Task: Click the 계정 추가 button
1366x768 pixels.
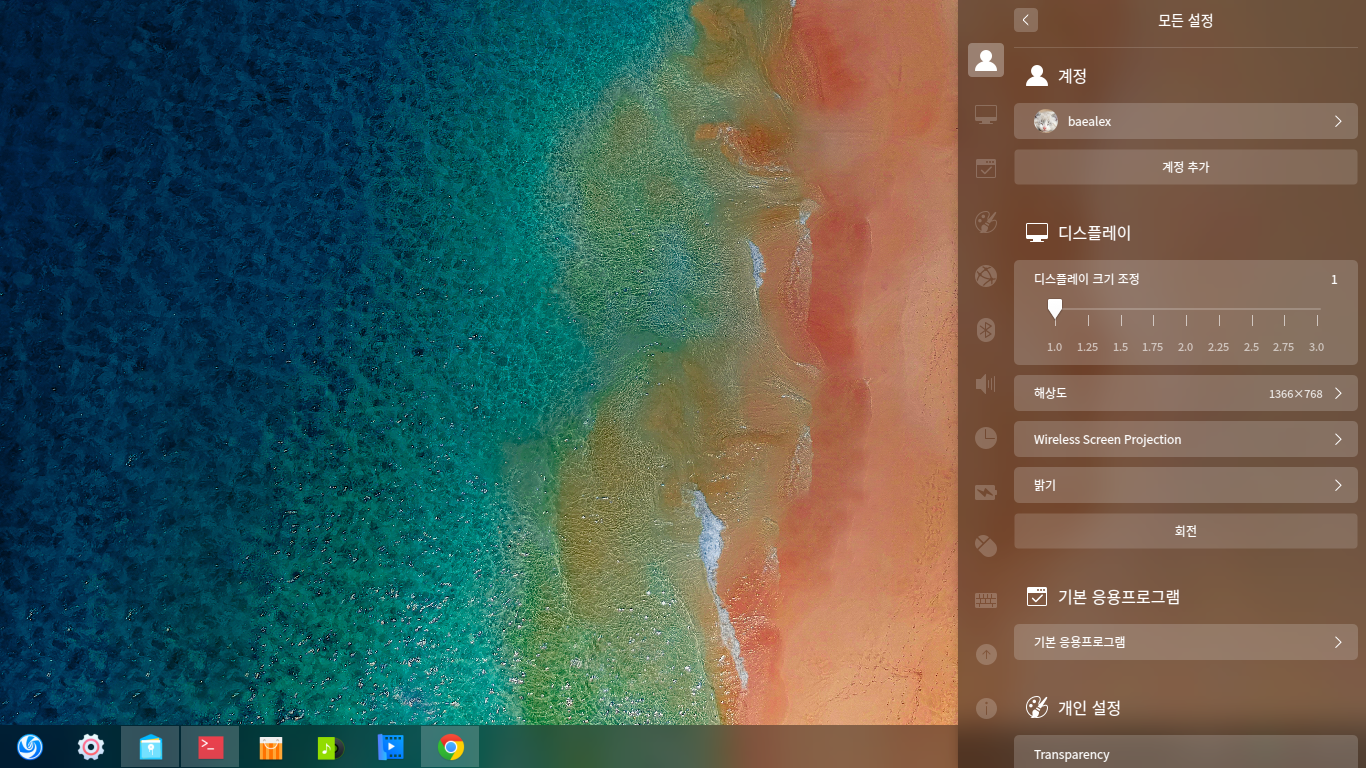Action: (1185, 167)
